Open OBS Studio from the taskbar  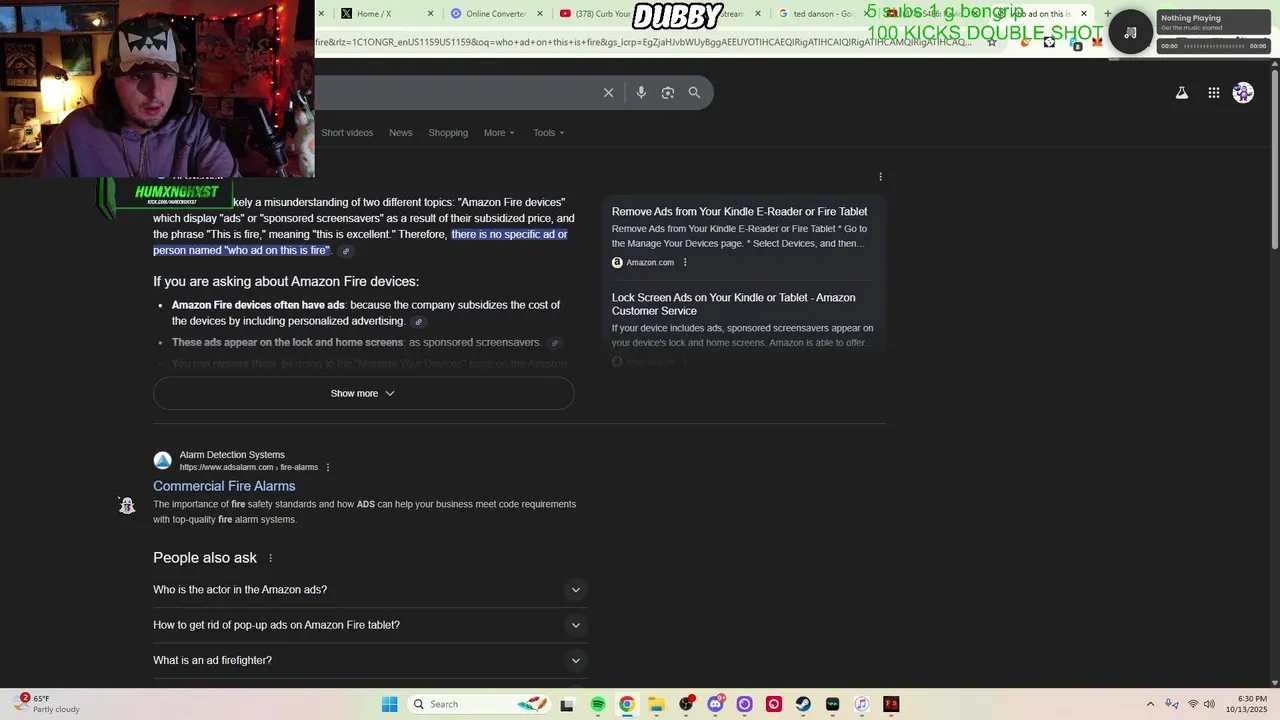point(686,704)
